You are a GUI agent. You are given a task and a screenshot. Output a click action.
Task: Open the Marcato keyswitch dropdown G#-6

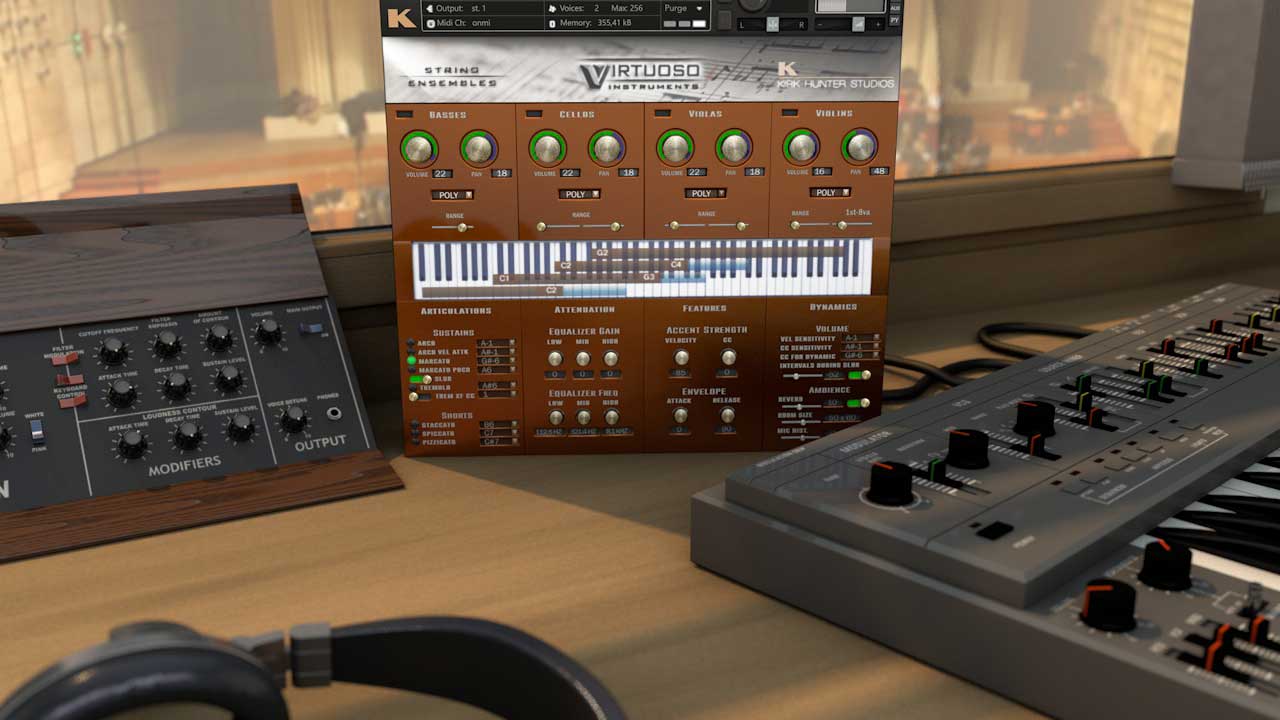tap(497, 360)
